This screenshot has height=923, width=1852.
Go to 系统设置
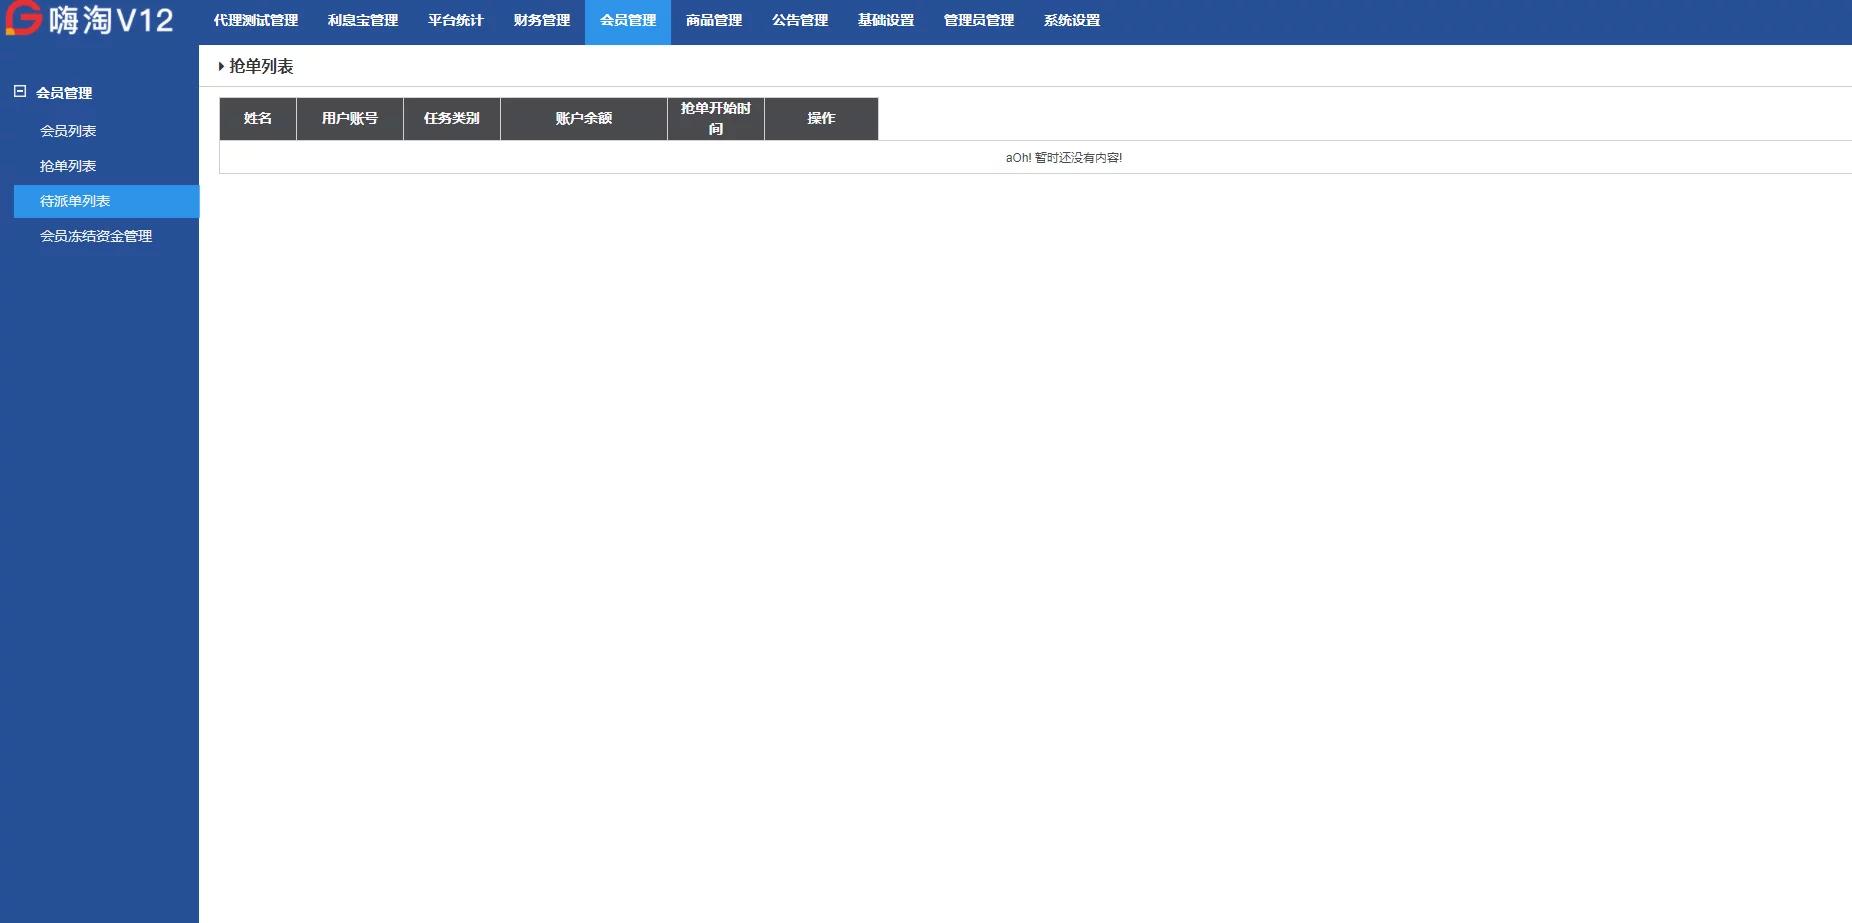pos(1072,21)
